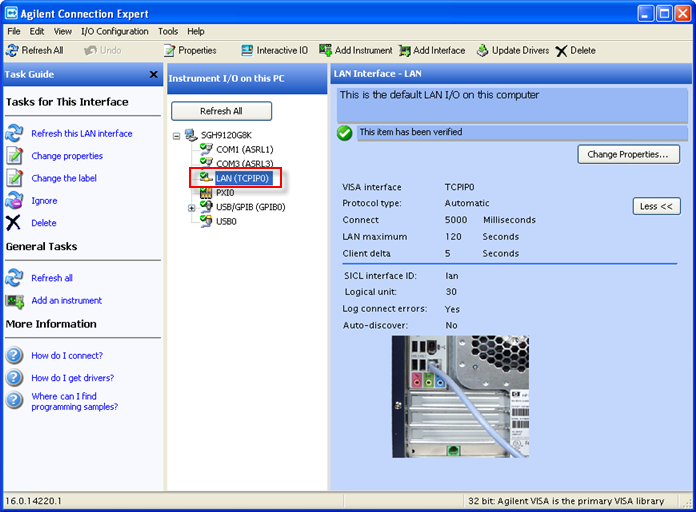The height and width of the screenshot is (512, 696).
Task: Click Refresh this LAN interface link
Action: click(x=82, y=133)
